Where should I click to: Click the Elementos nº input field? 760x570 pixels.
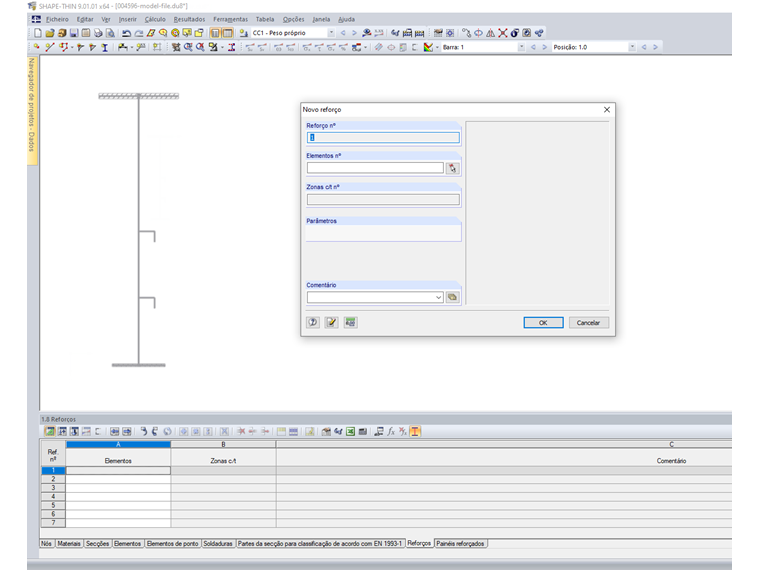click(x=375, y=168)
